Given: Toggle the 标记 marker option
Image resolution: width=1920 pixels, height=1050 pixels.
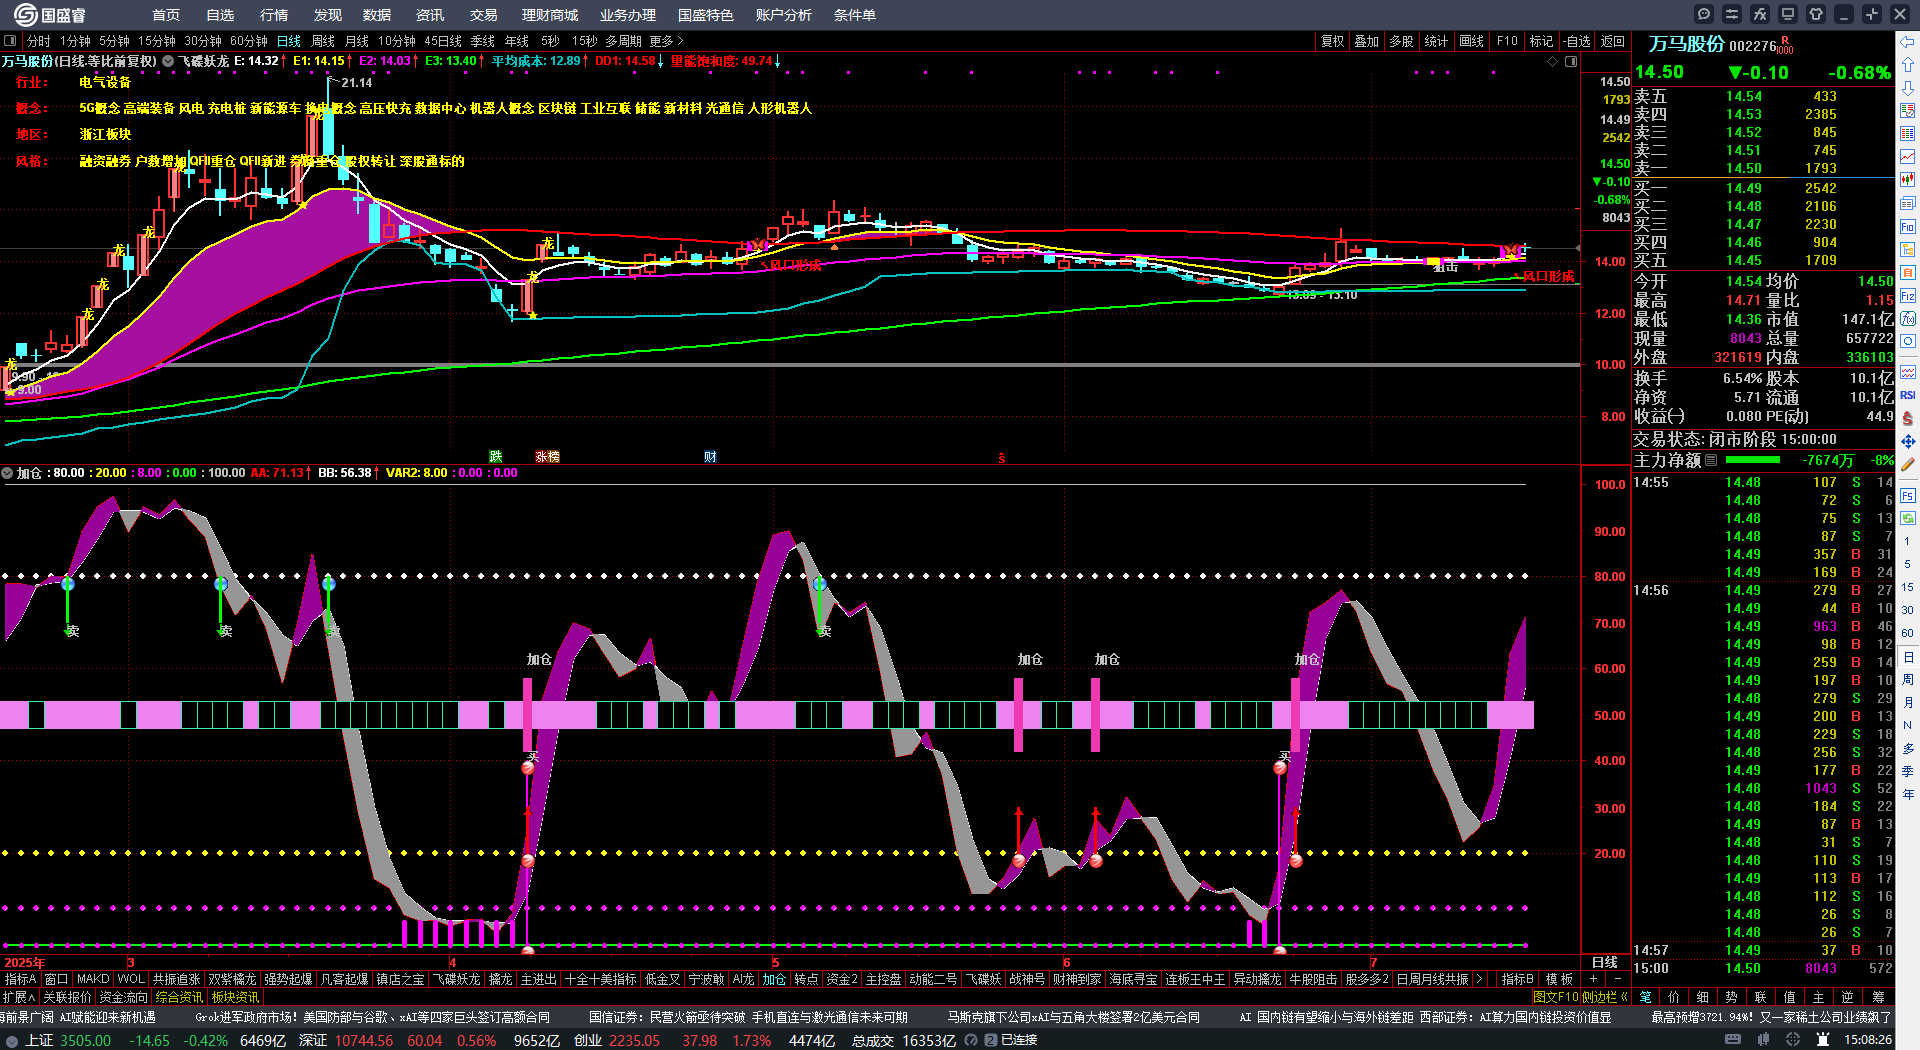Looking at the screenshot, I should 1541,41.
